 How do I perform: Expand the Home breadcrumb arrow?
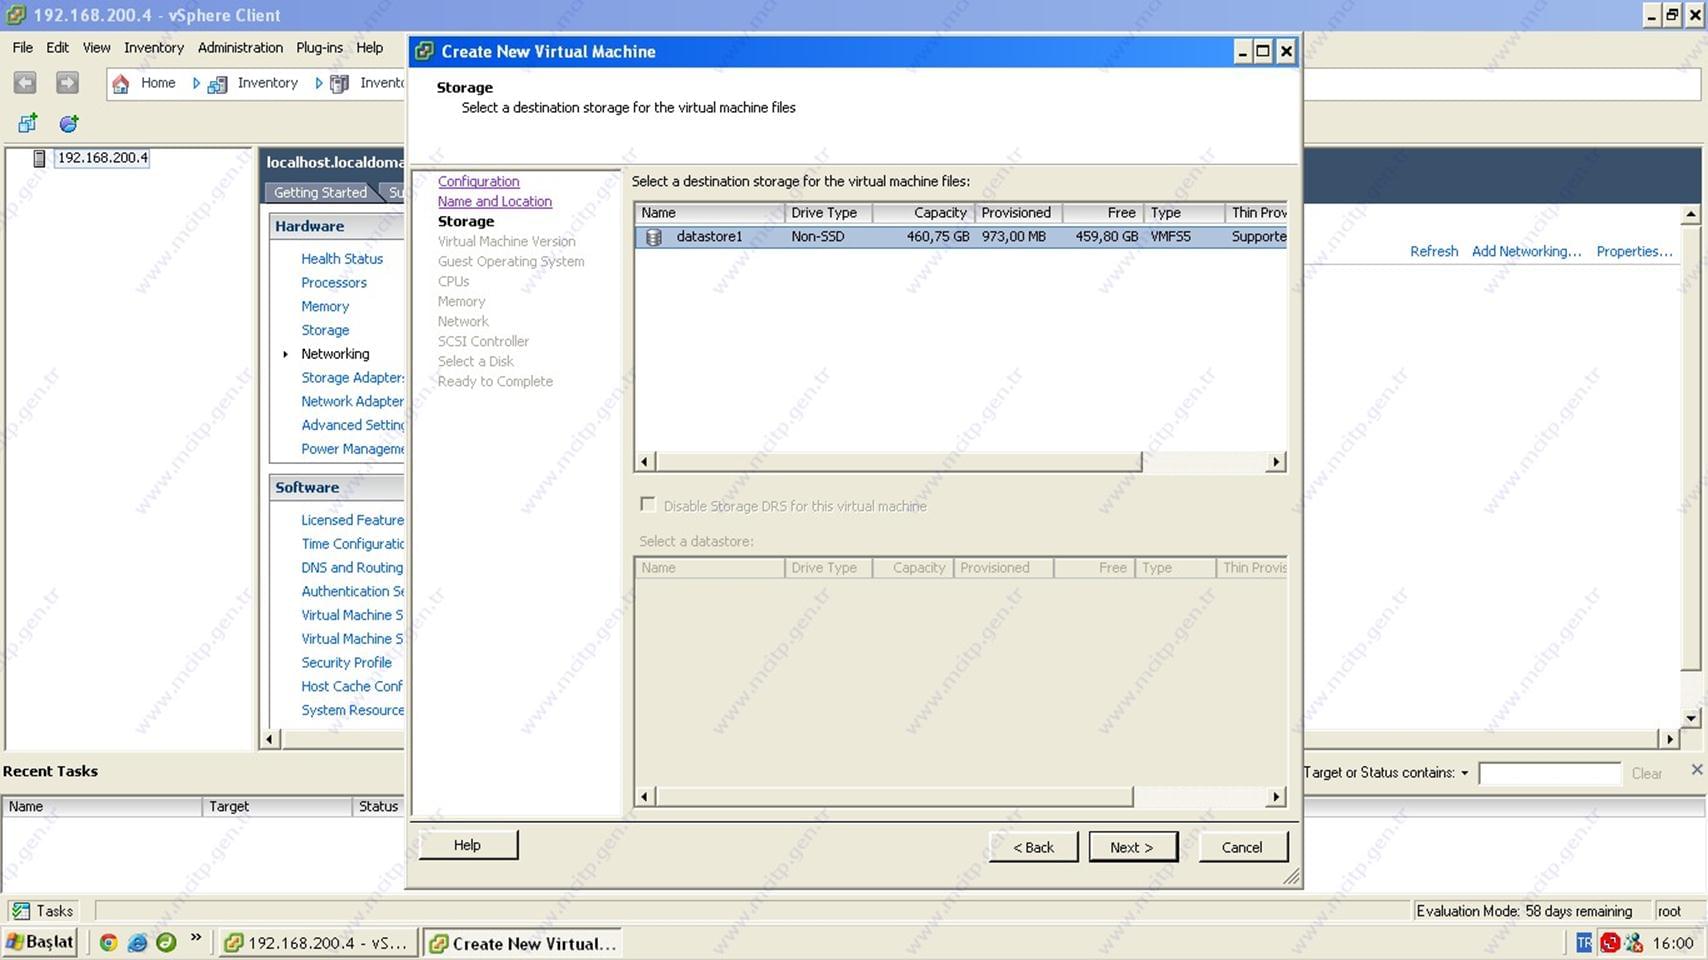pyautogui.click(x=196, y=83)
